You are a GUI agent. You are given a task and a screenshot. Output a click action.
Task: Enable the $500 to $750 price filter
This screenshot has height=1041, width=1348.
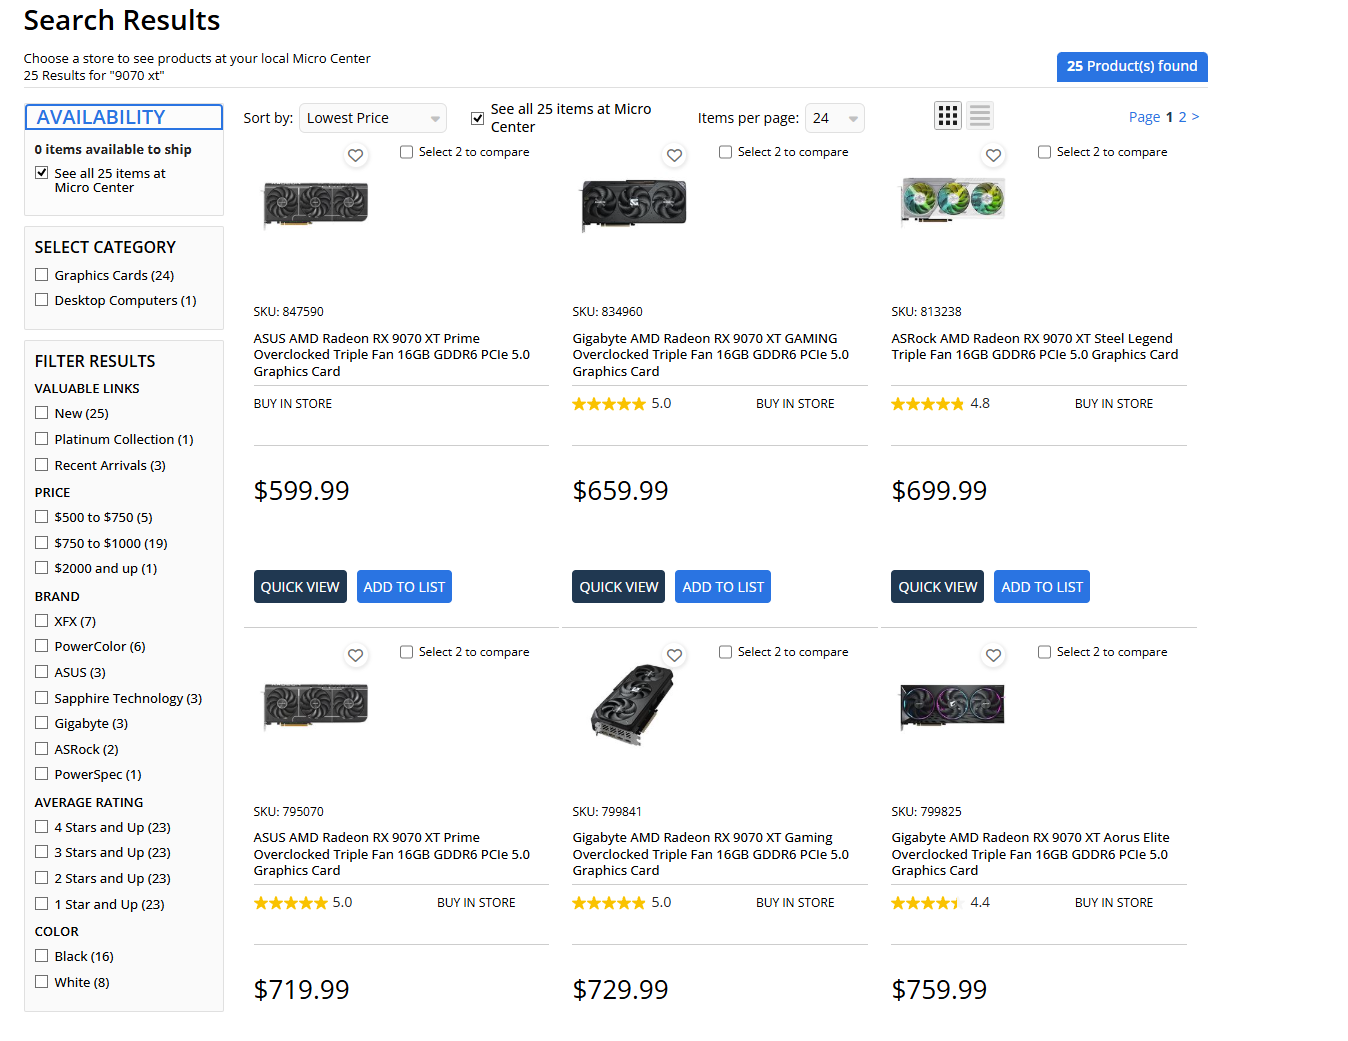coord(42,517)
